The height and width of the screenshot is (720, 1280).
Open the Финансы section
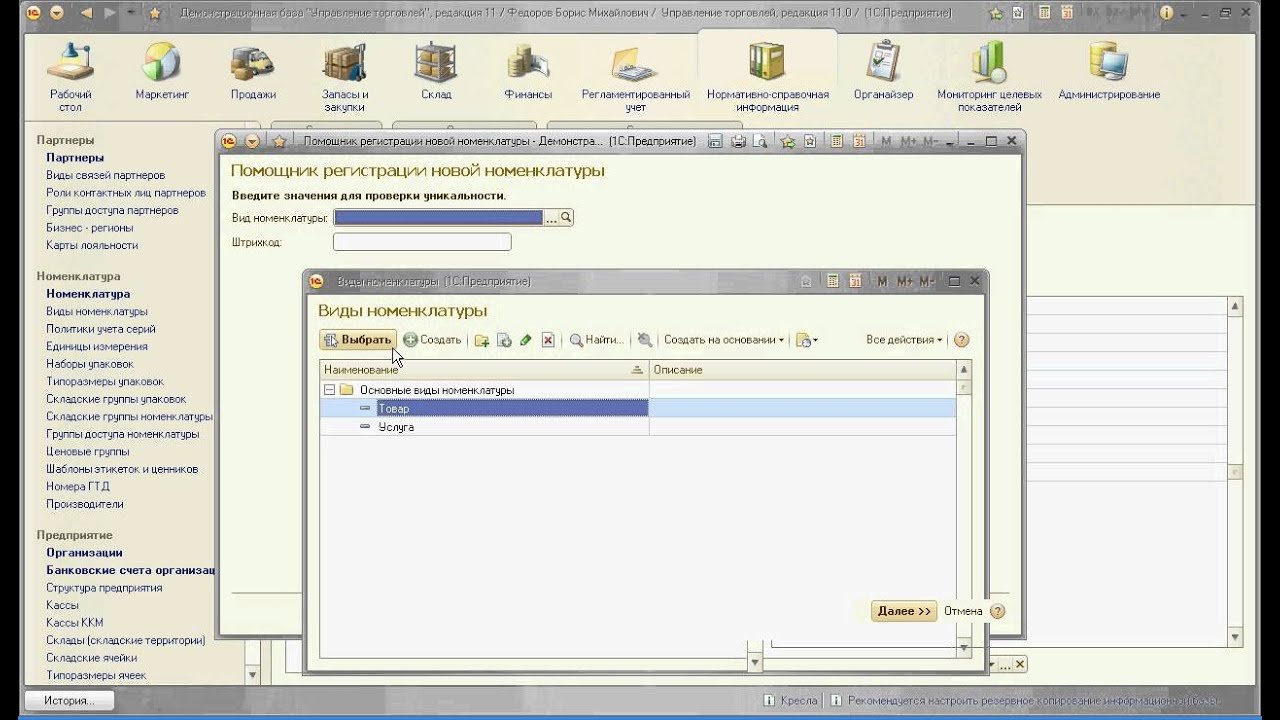[x=528, y=72]
